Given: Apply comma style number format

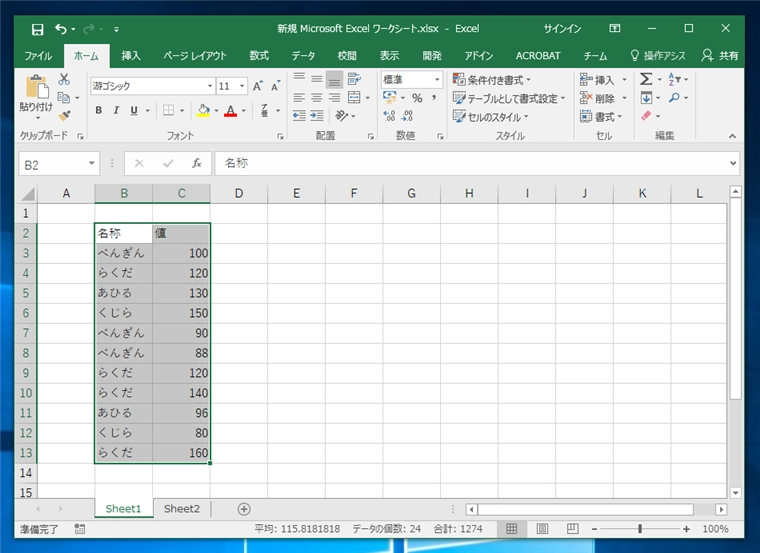Looking at the screenshot, I should (434, 98).
